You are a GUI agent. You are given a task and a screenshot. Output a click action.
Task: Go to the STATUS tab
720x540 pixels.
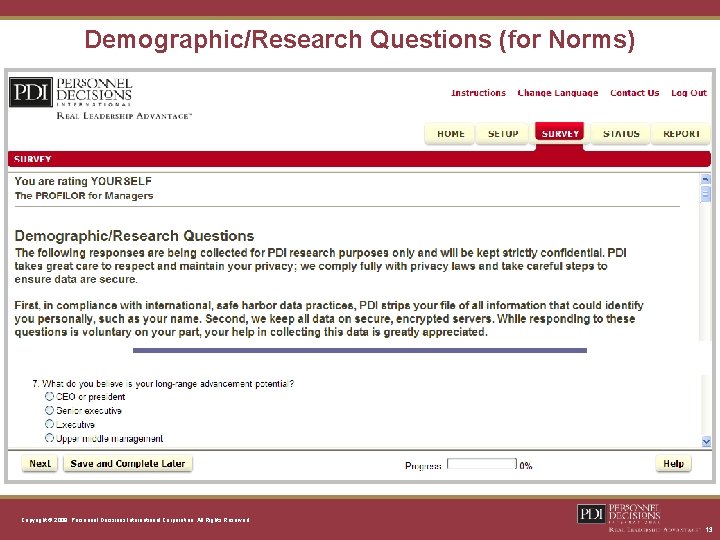621,134
